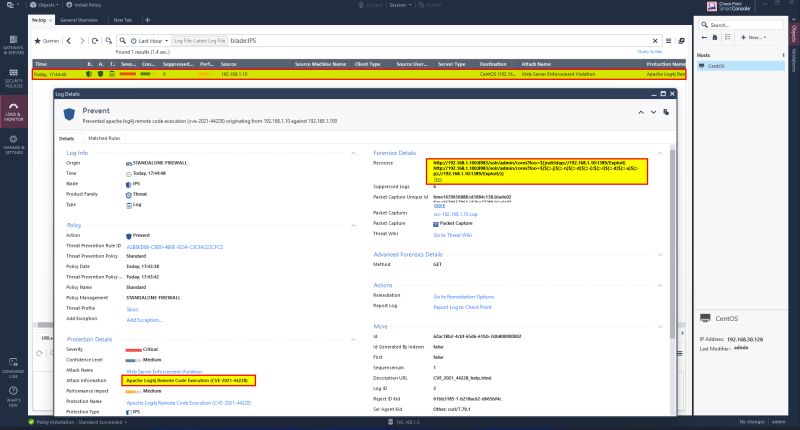Go forward with the right arrow
Screen dimensions: 800x430
click(82, 41)
